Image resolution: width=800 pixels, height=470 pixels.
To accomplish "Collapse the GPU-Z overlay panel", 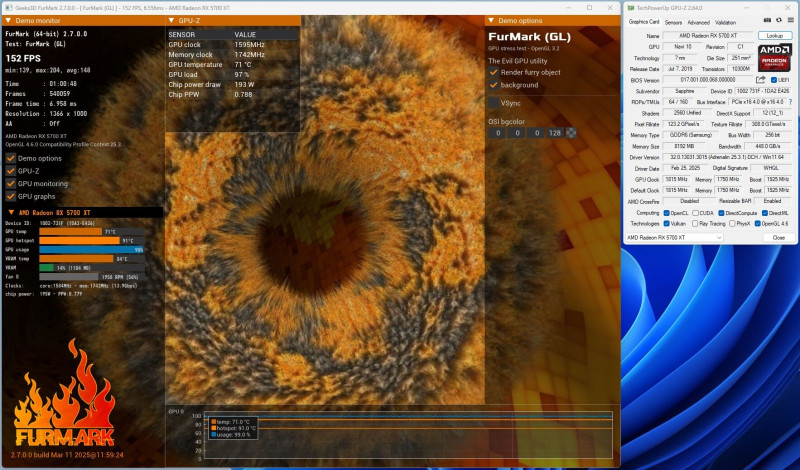I will pos(171,20).
